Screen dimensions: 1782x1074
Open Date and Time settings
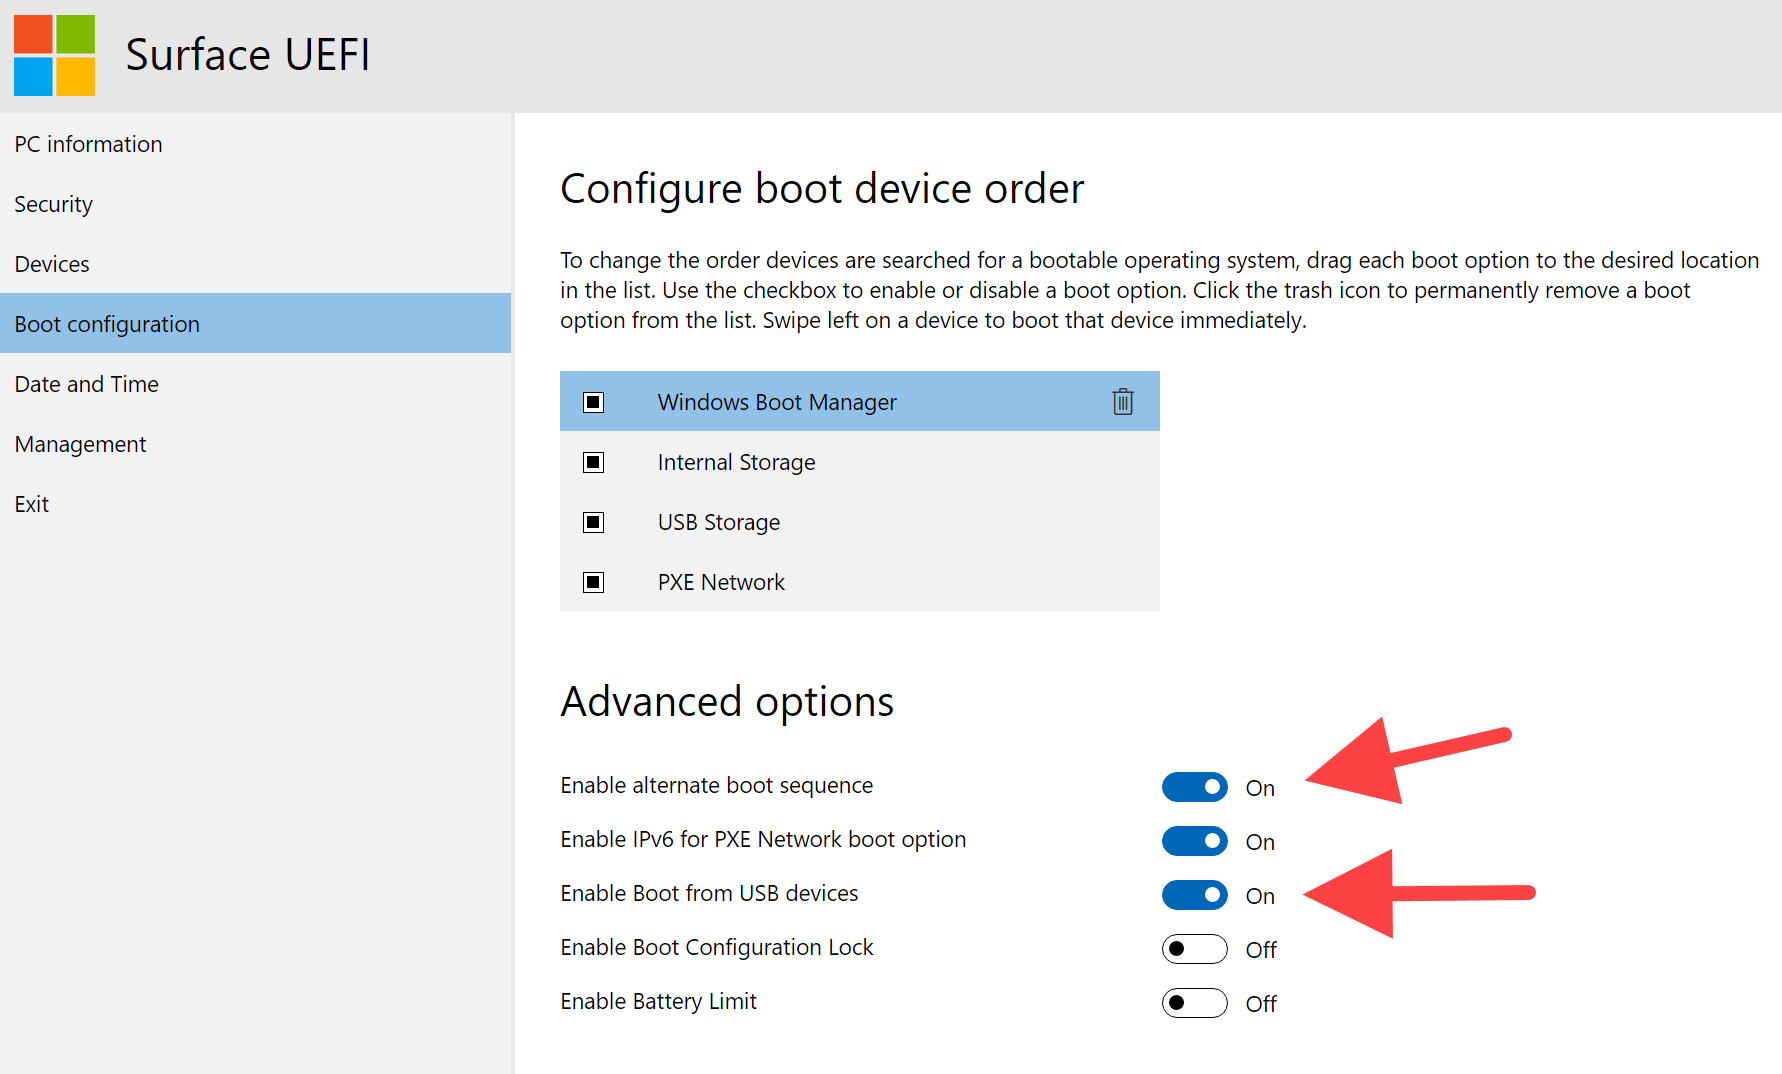coord(256,384)
